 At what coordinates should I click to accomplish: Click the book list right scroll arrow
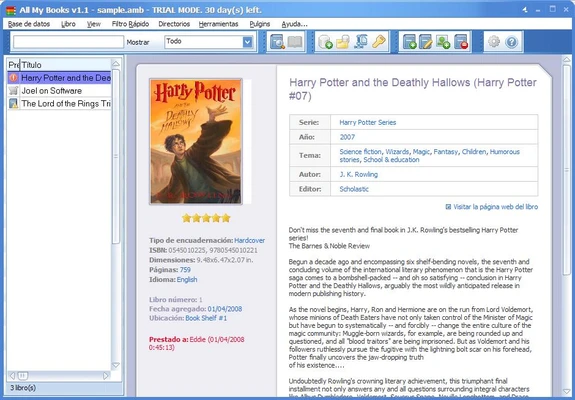[106, 376]
